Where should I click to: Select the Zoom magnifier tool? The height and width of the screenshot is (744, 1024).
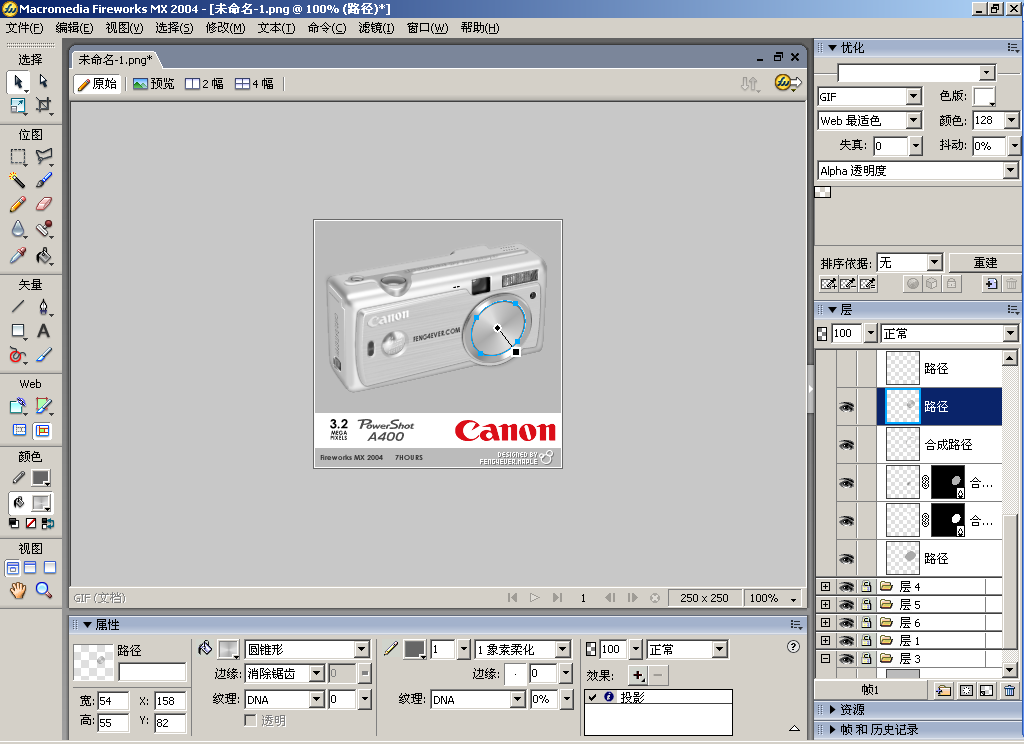[43, 590]
